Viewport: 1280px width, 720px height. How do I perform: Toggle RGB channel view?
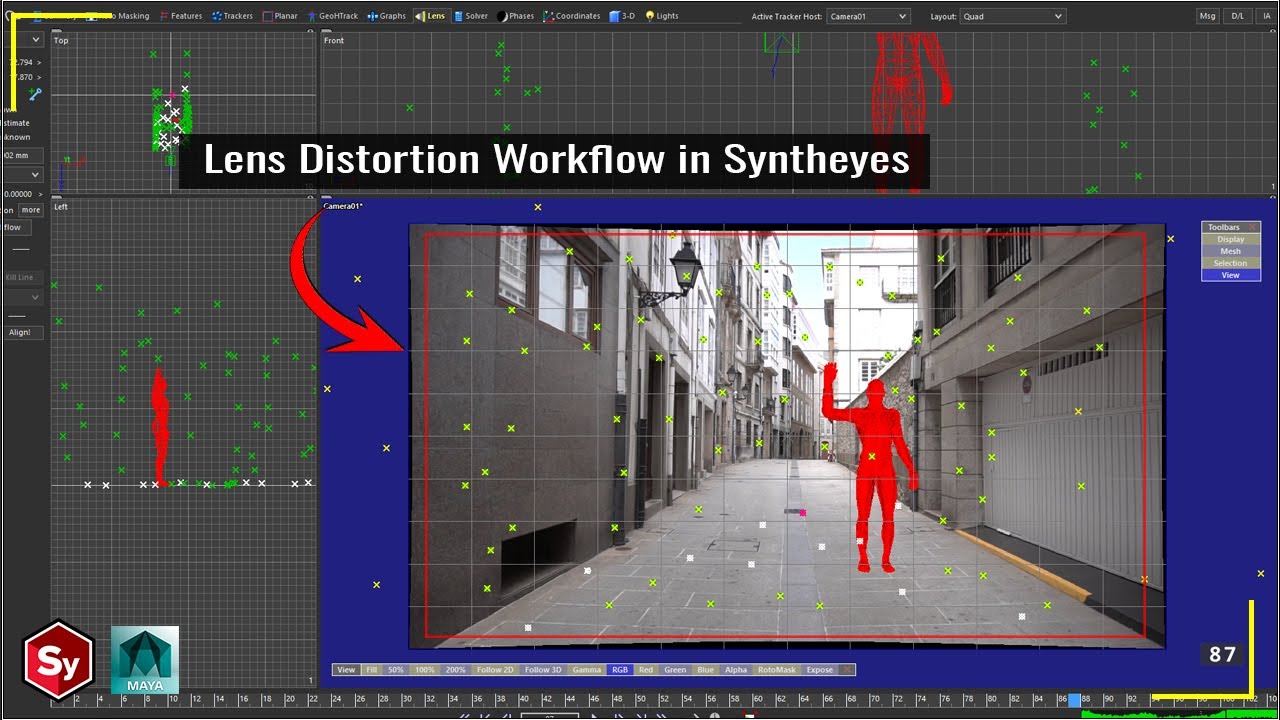click(x=620, y=670)
